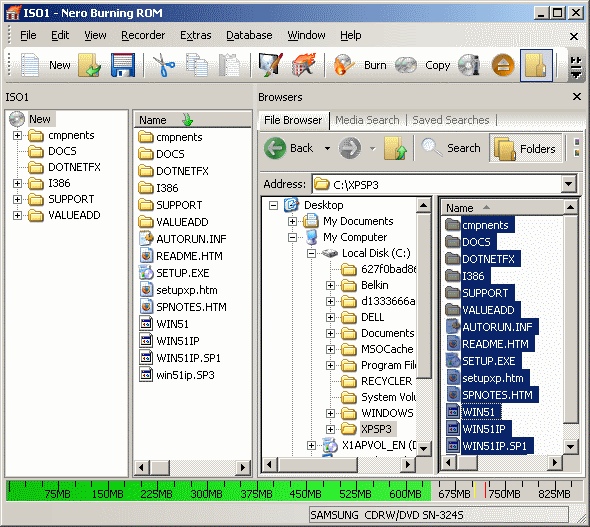Click the toolbar overflow chevron

coord(575,66)
